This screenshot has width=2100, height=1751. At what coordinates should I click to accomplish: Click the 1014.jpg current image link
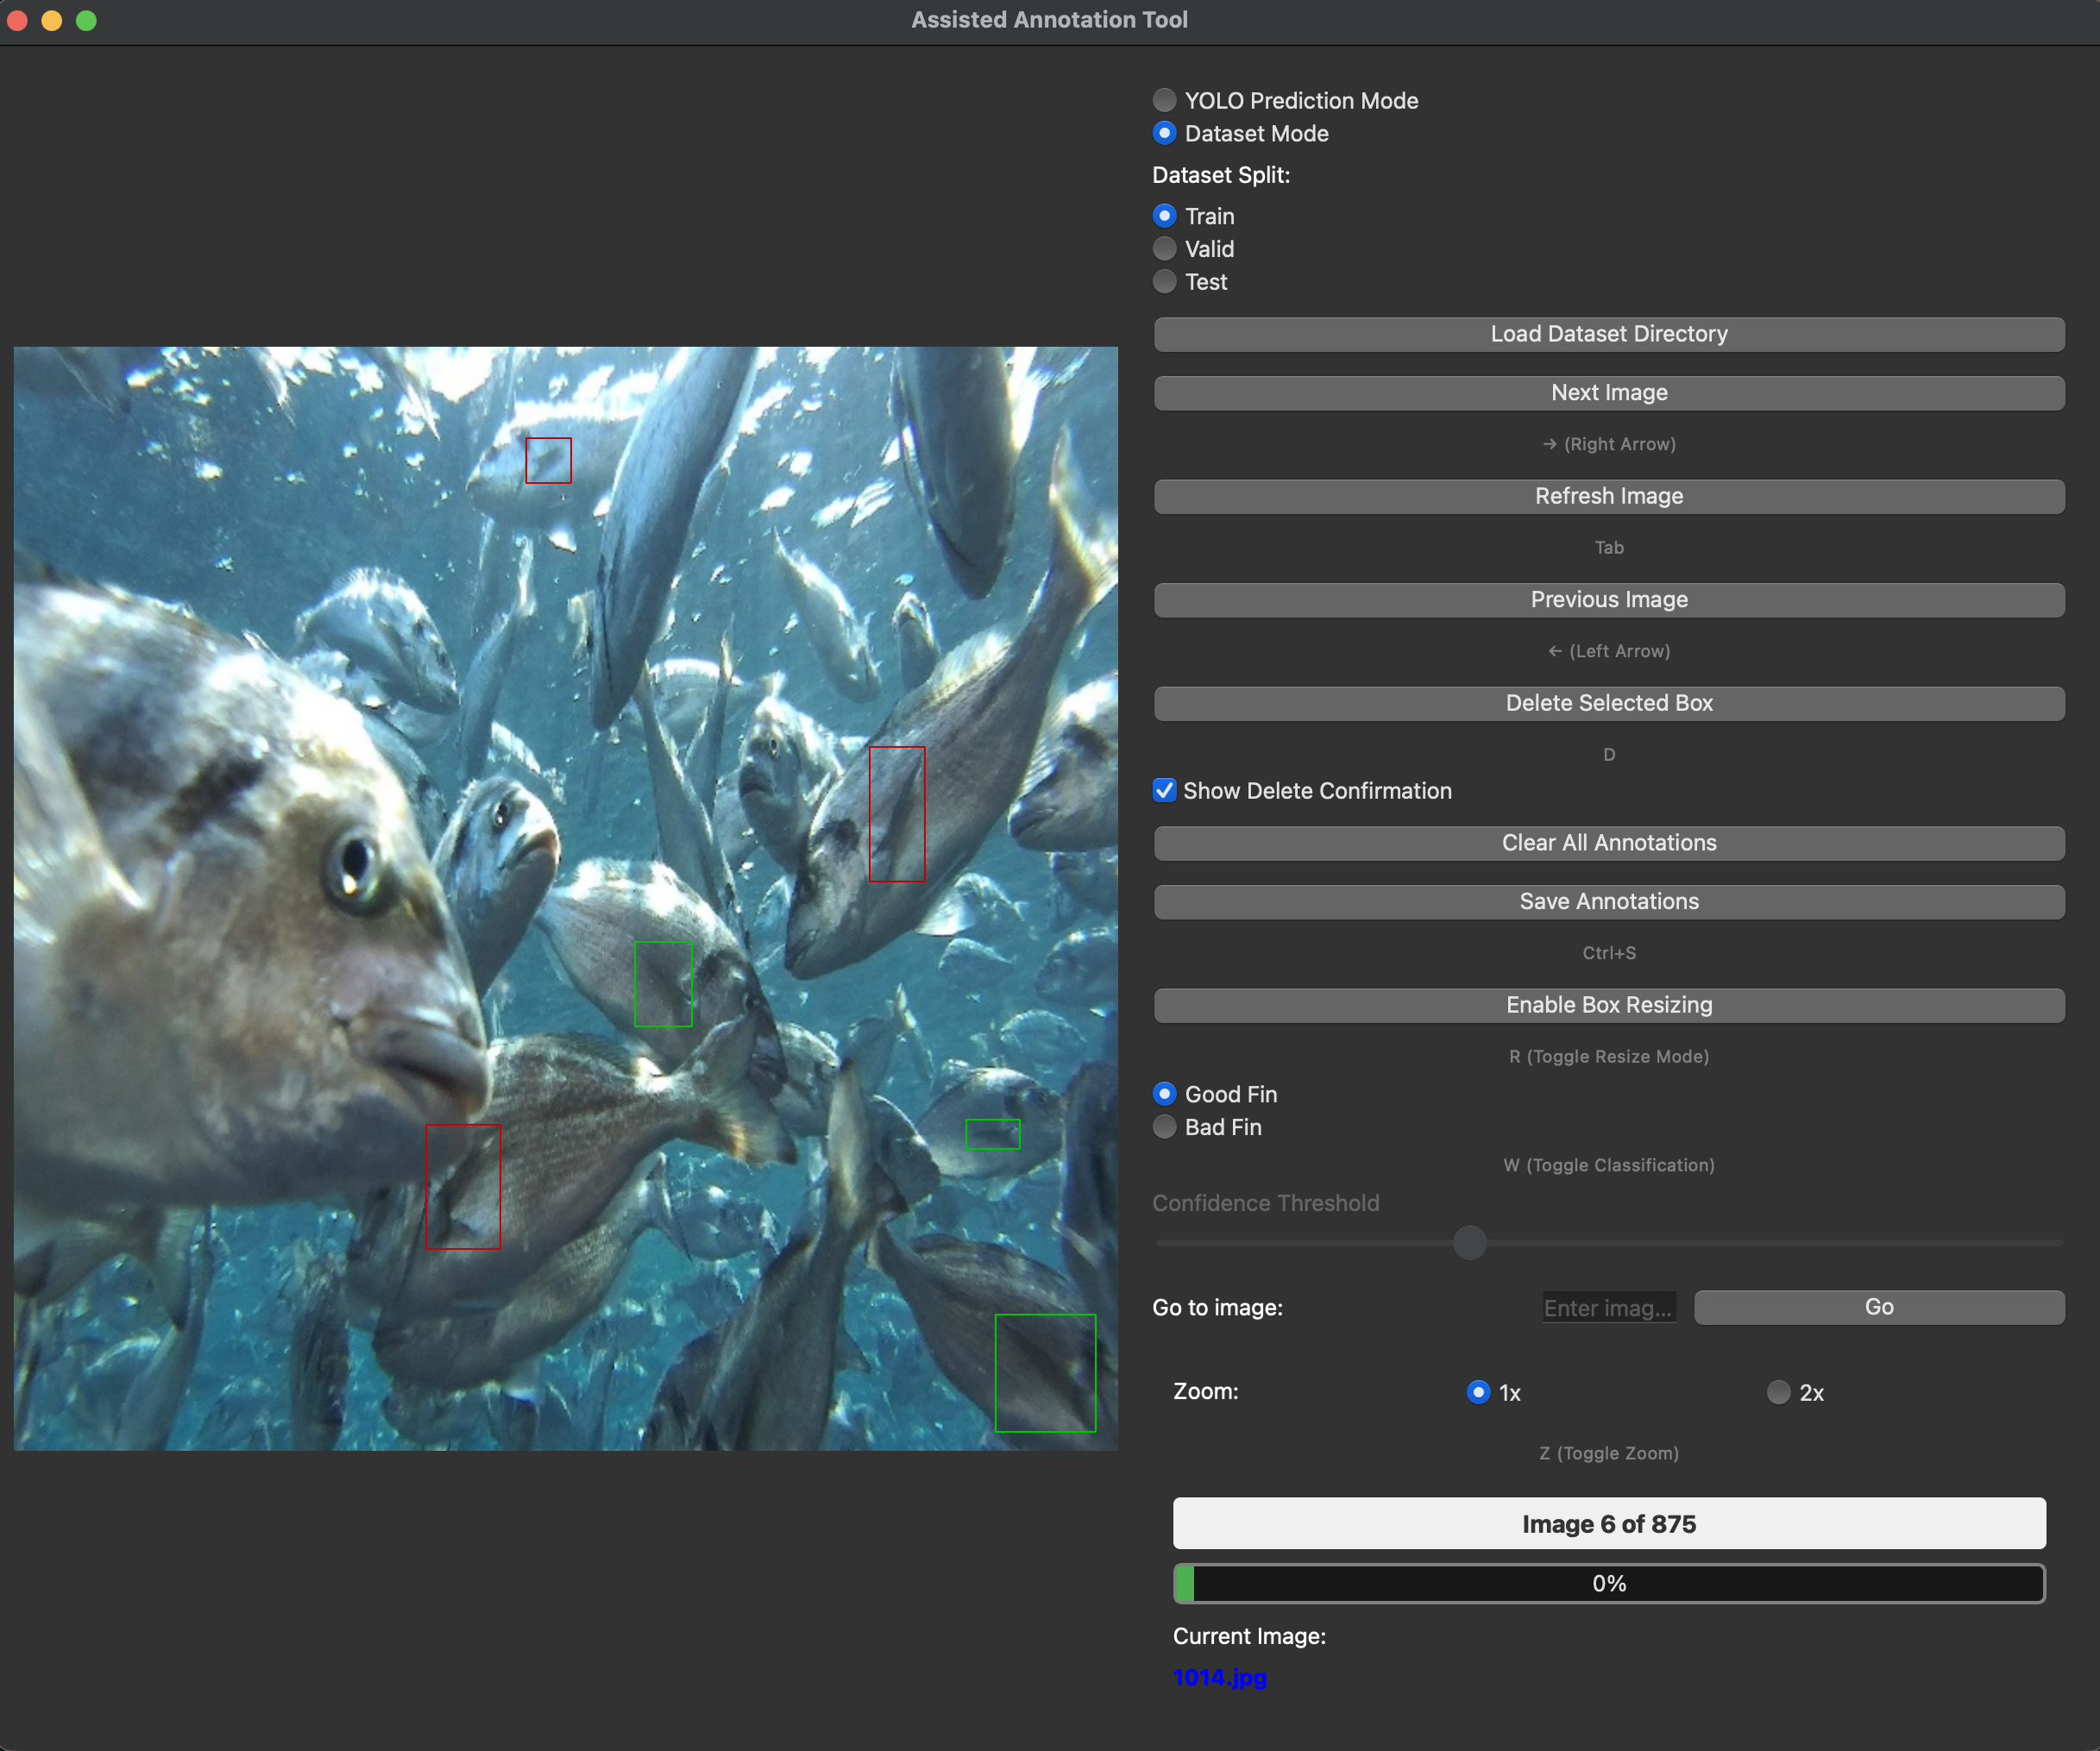1219,1677
